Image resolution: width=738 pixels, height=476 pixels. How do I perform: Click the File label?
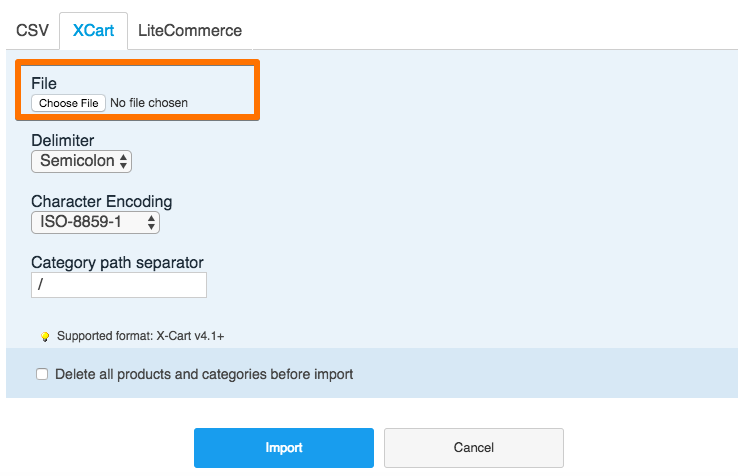pyautogui.click(x=44, y=84)
